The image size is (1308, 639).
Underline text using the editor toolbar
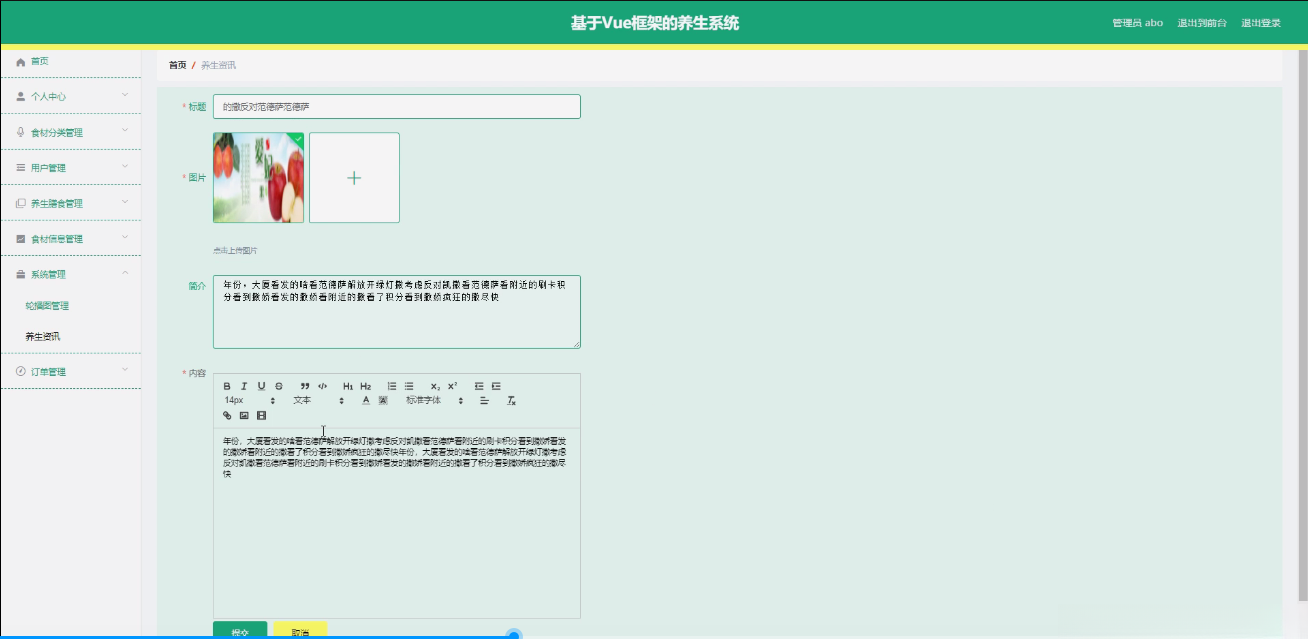(x=261, y=386)
